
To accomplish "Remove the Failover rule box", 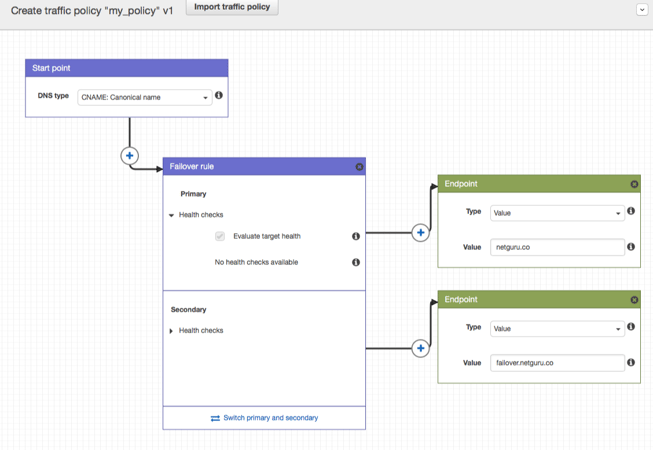I will click(x=359, y=167).
